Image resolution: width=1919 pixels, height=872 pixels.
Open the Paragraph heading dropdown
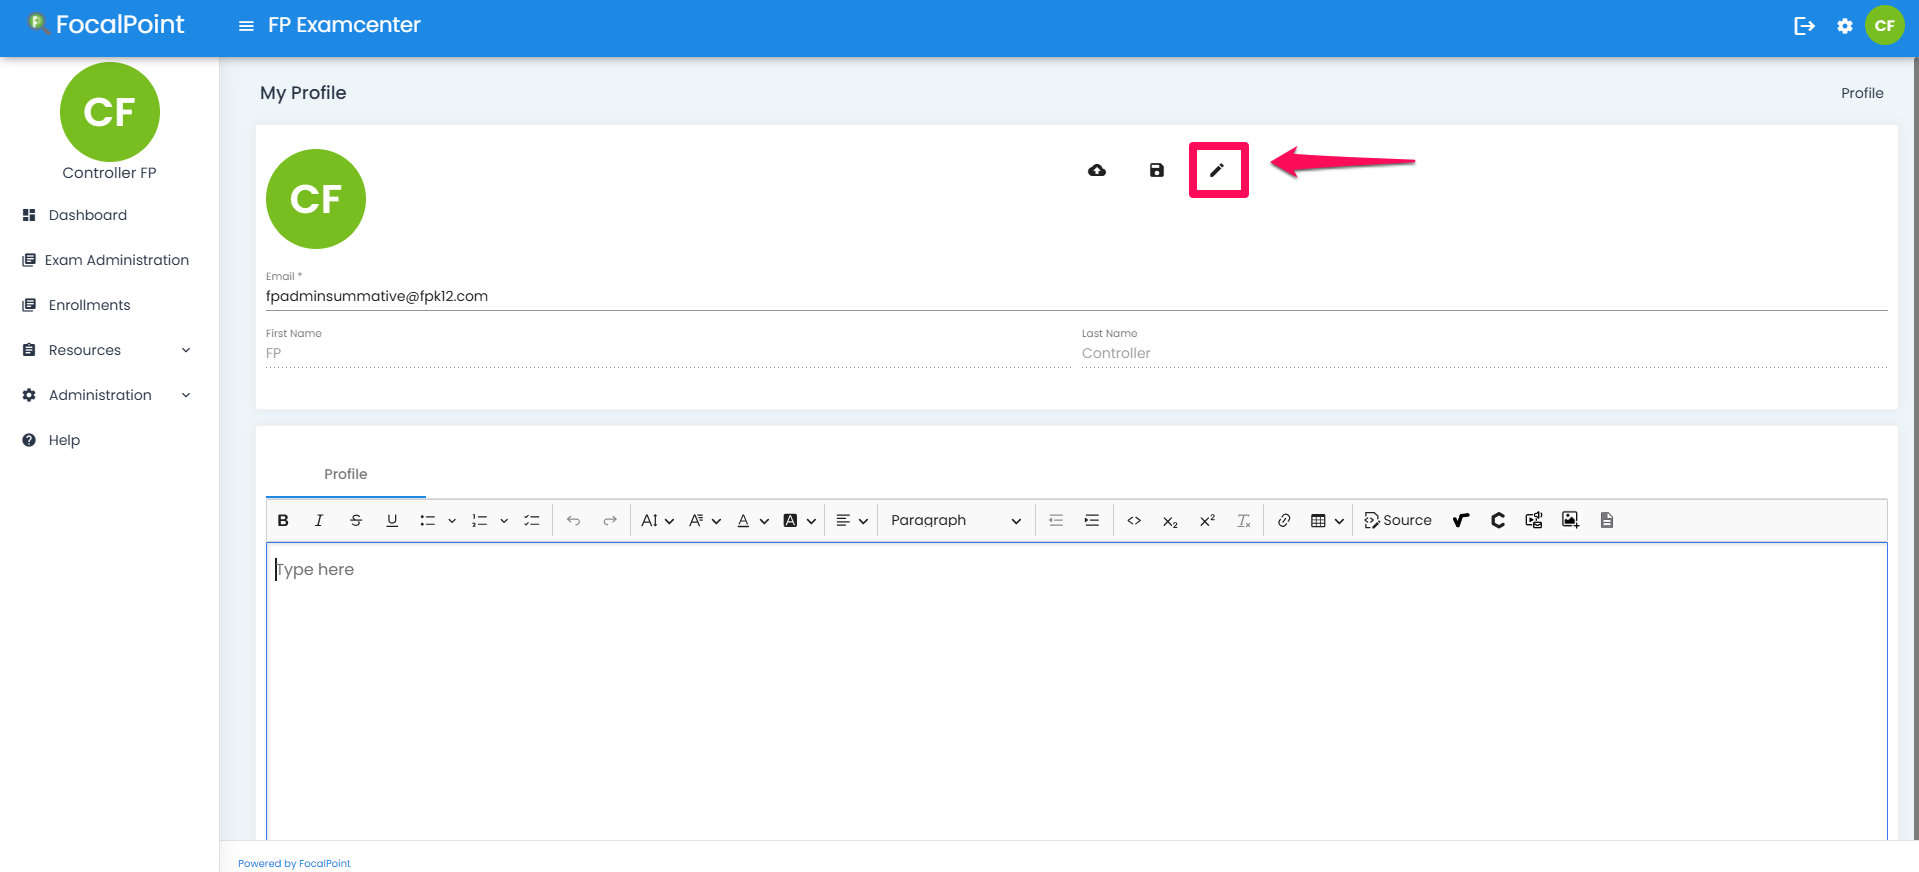point(955,520)
